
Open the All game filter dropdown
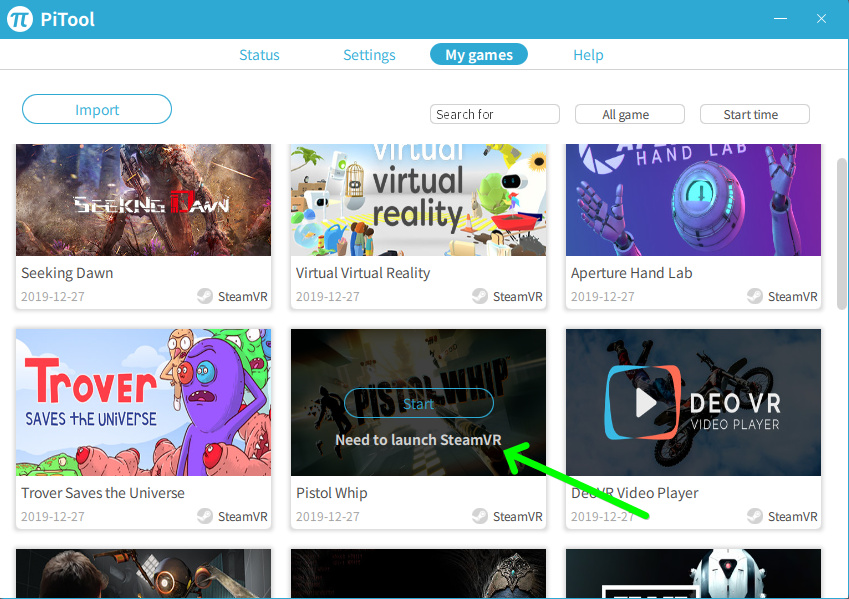(630, 114)
